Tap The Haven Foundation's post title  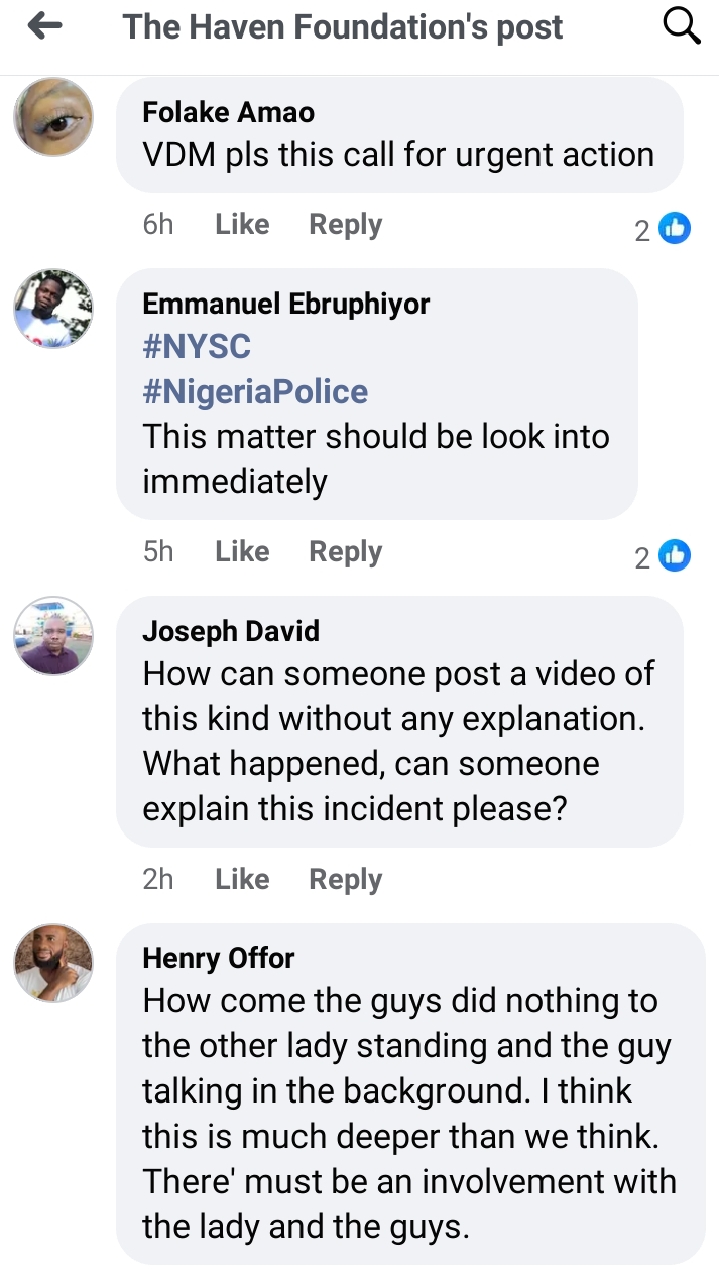click(343, 27)
